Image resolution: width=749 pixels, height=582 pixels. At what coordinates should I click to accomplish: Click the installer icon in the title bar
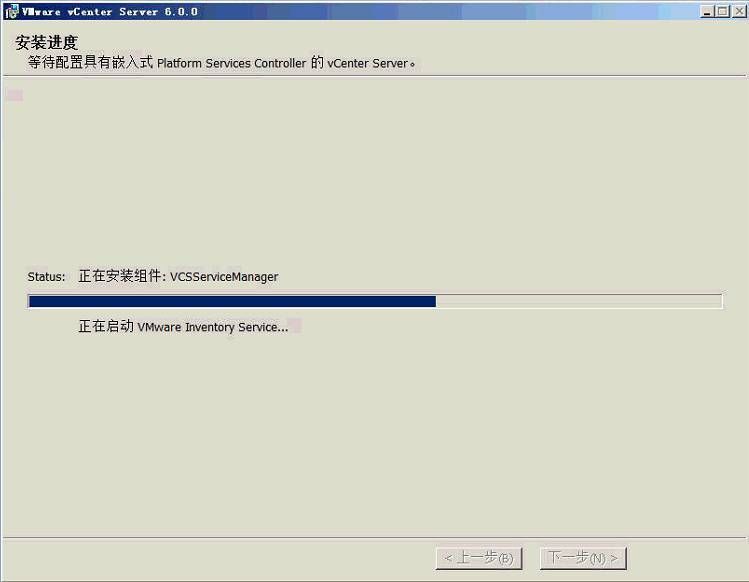(x=11, y=11)
